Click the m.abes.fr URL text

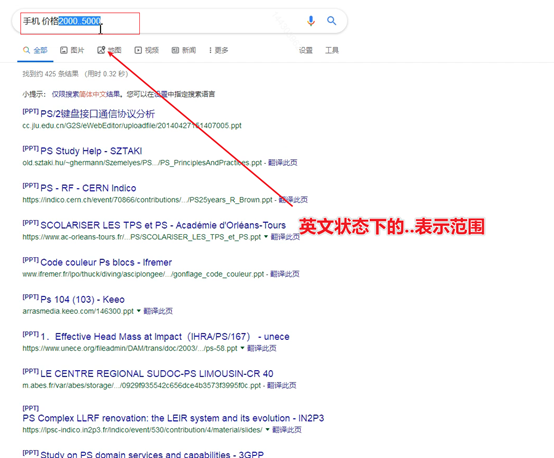click(x=142, y=385)
